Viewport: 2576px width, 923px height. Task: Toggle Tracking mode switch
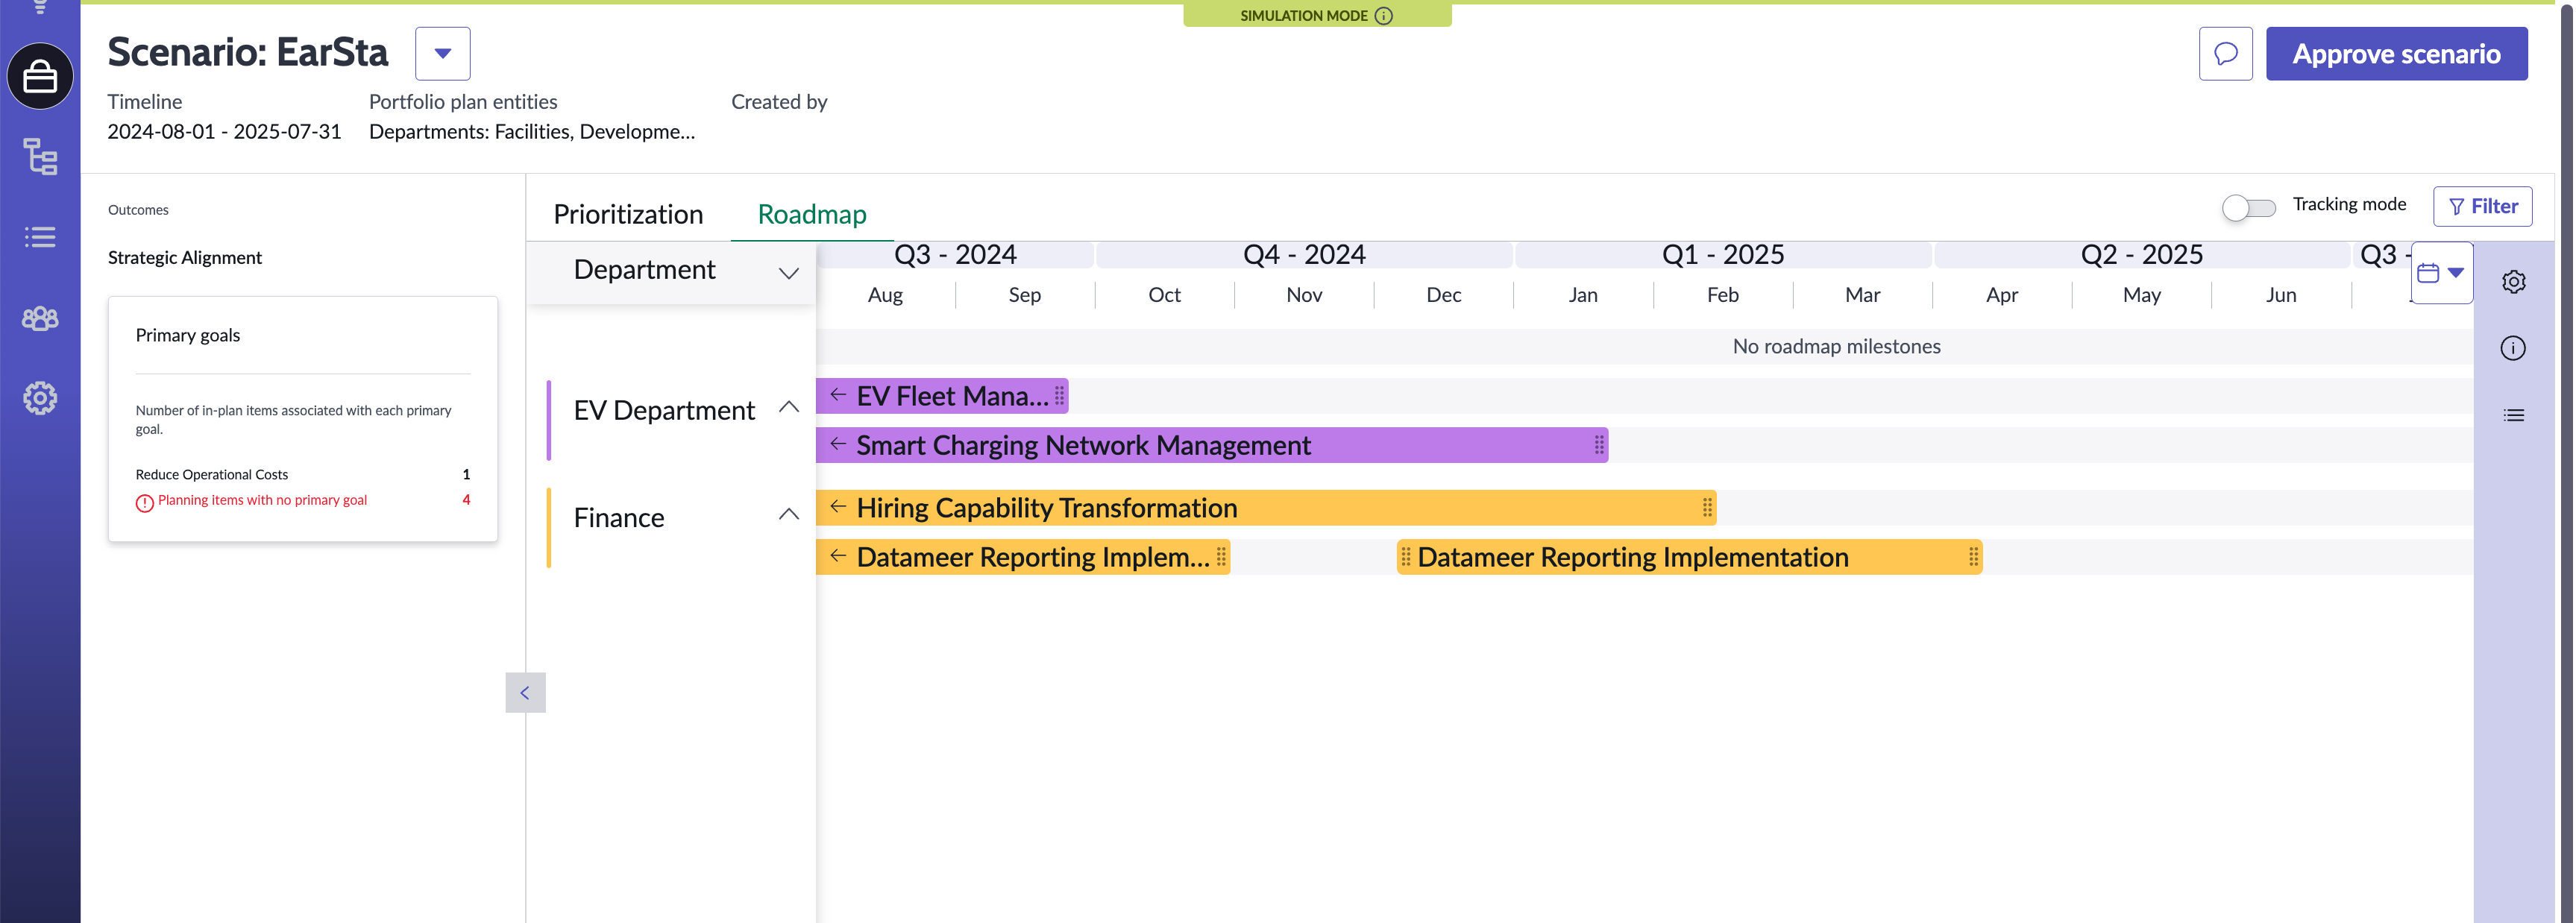[x=2248, y=207]
